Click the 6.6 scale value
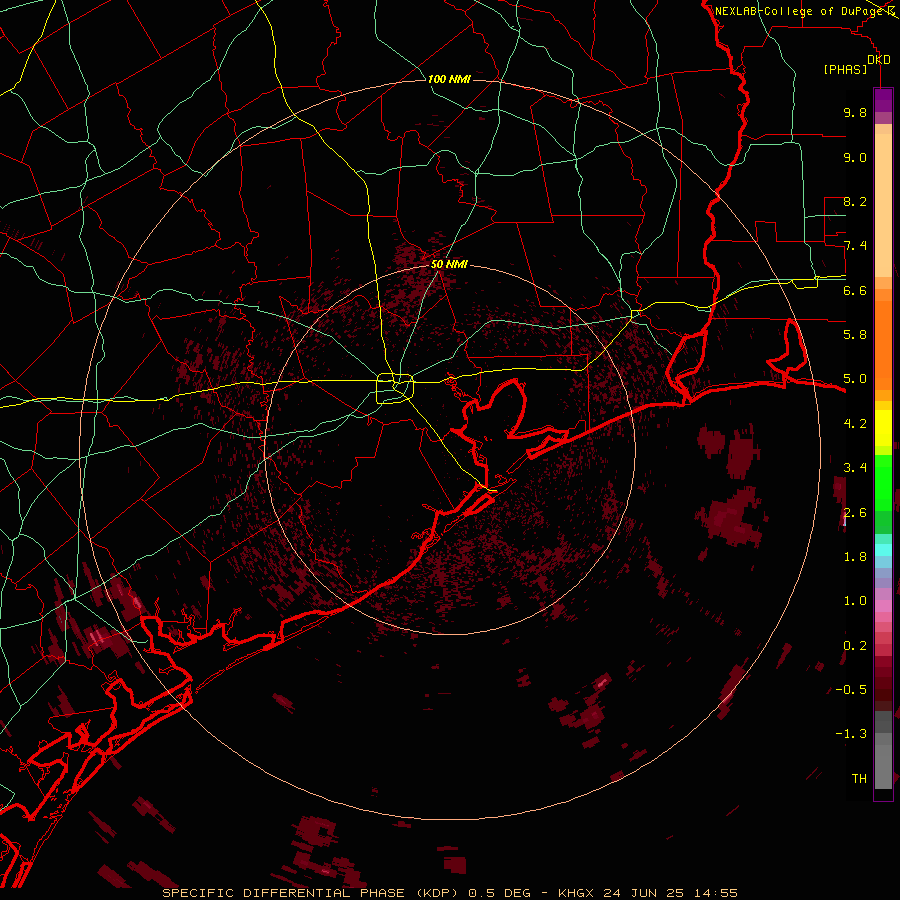Viewport: 900px width, 900px height. (x=855, y=290)
